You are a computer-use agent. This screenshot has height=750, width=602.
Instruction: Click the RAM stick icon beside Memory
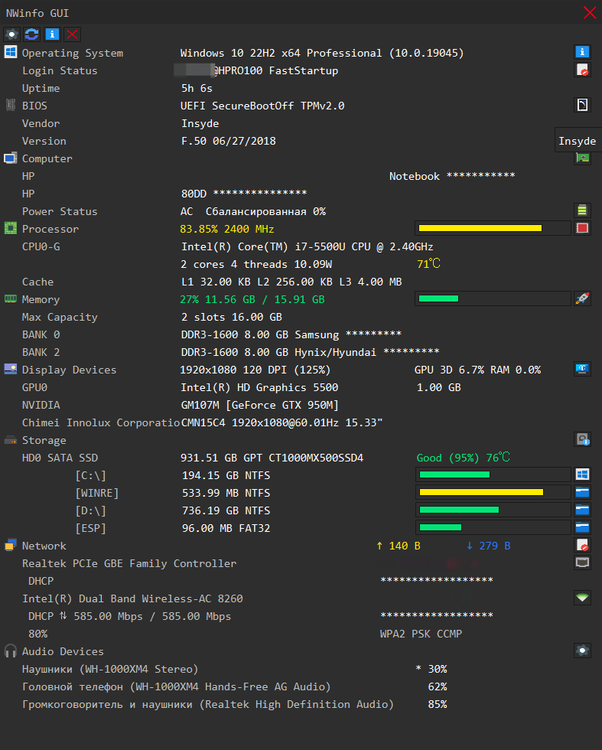coord(11,299)
